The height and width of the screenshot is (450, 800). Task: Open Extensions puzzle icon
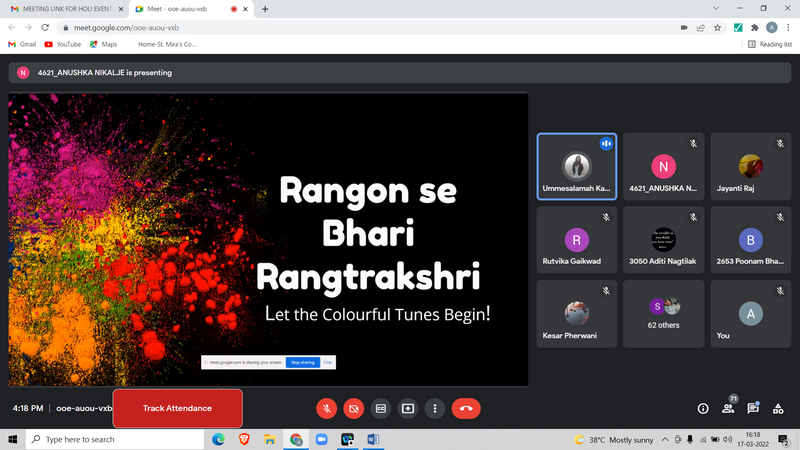(x=755, y=28)
